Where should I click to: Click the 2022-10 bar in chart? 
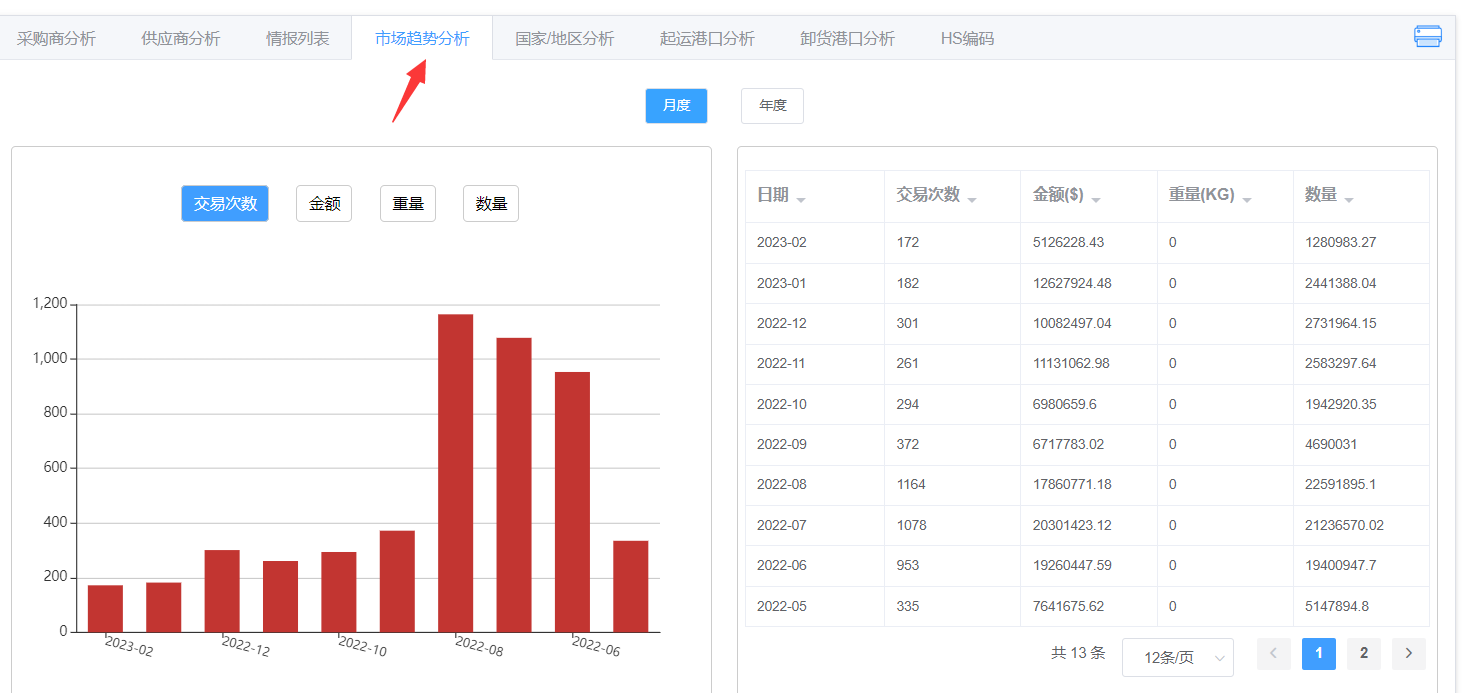click(x=339, y=592)
